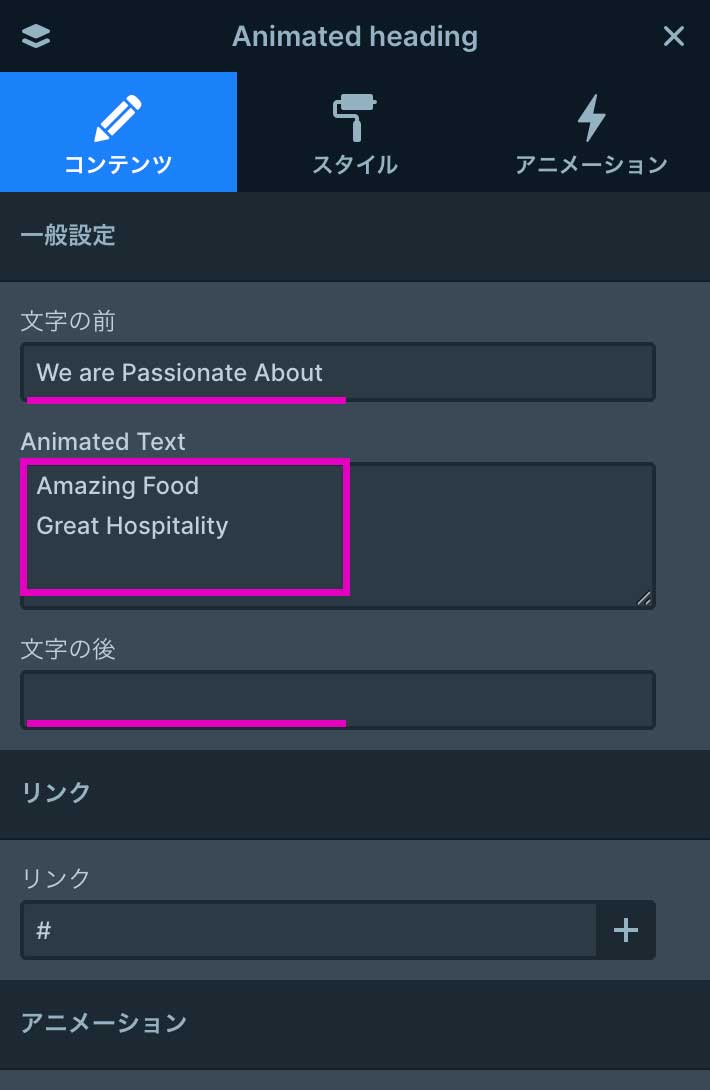The width and height of the screenshot is (710, 1090).
Task: Expand the アニメーション section at bottom
Action: coord(104,1023)
